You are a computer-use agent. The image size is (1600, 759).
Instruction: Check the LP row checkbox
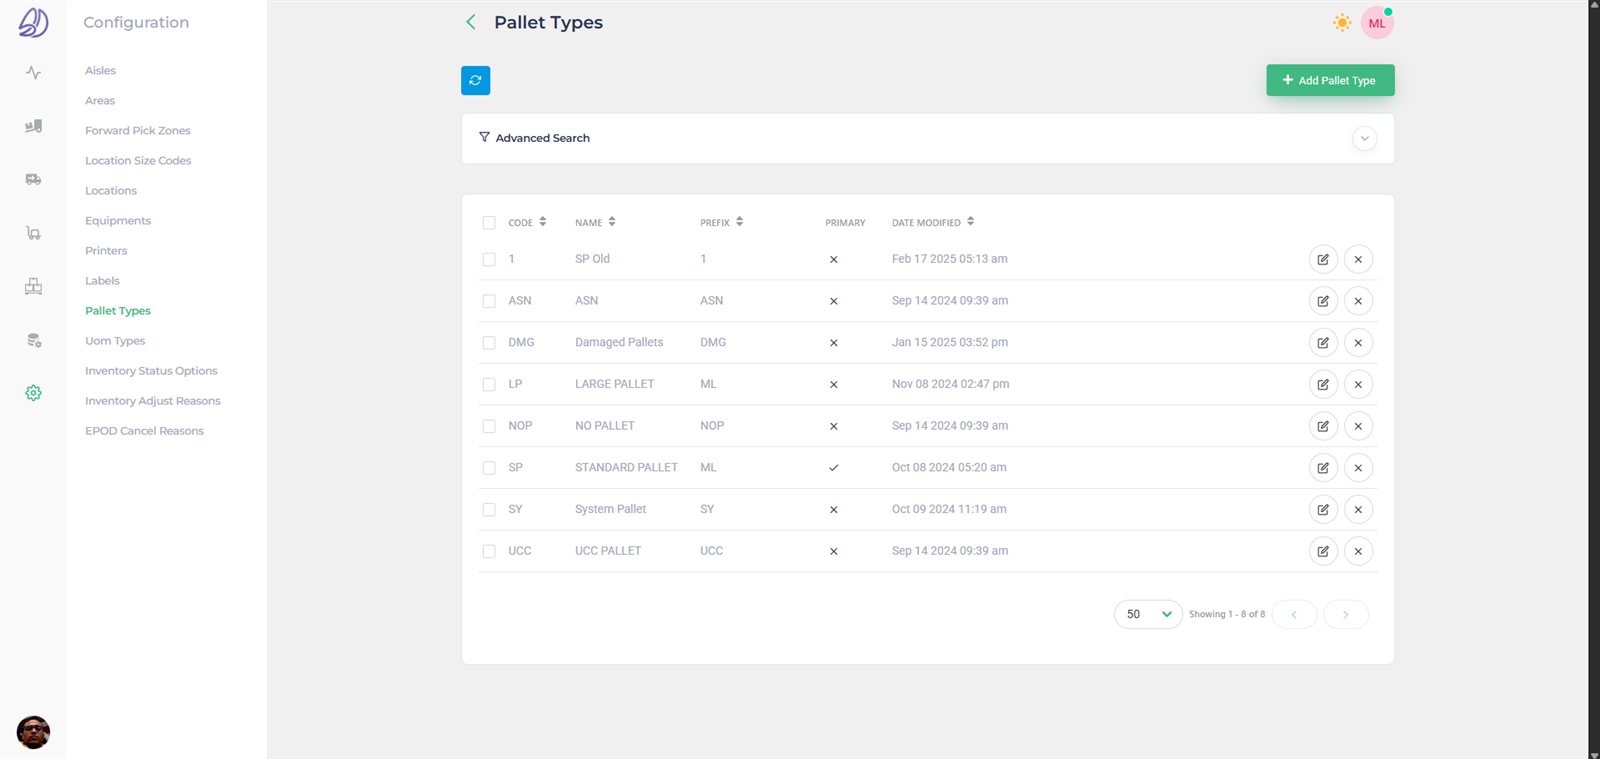click(x=489, y=384)
